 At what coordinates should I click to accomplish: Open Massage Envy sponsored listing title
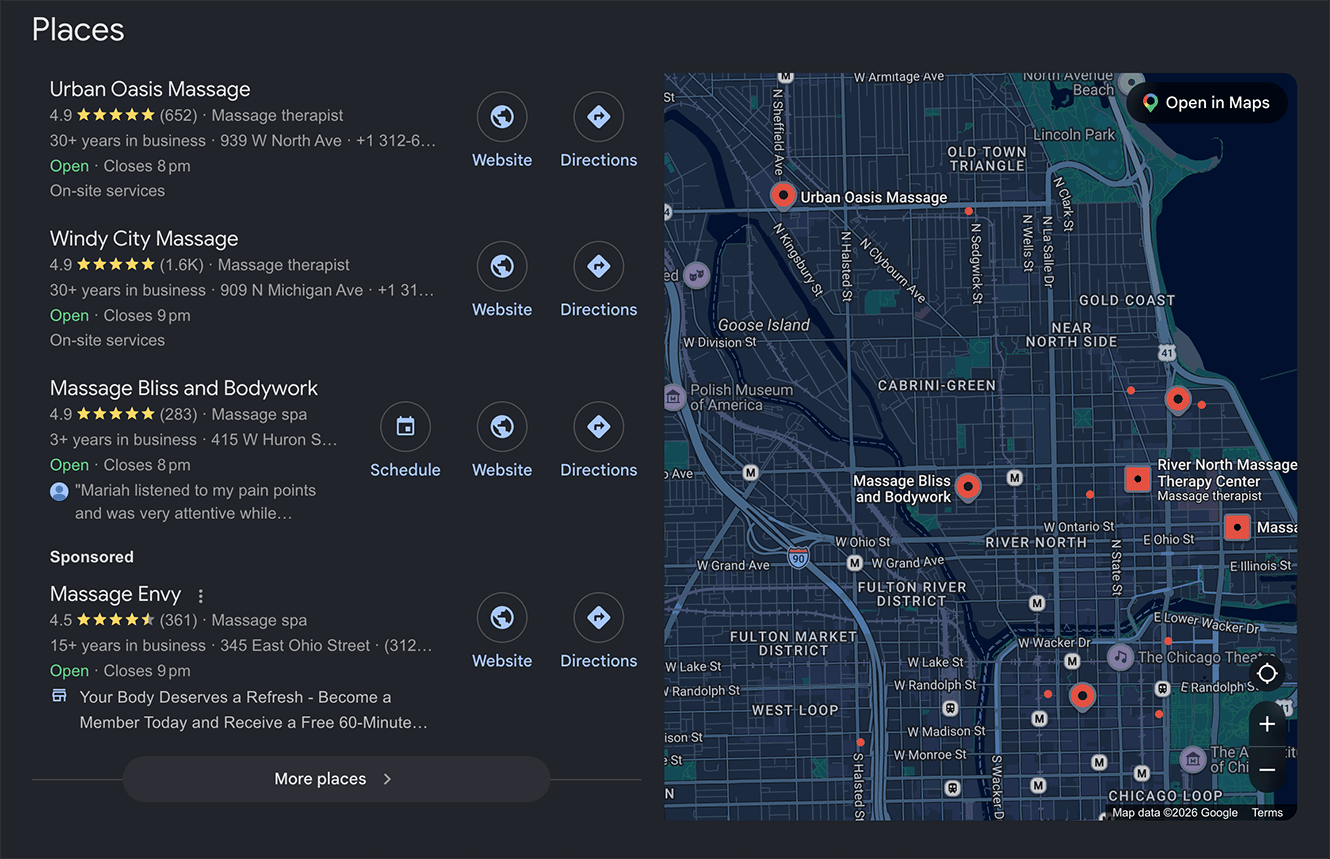(115, 594)
